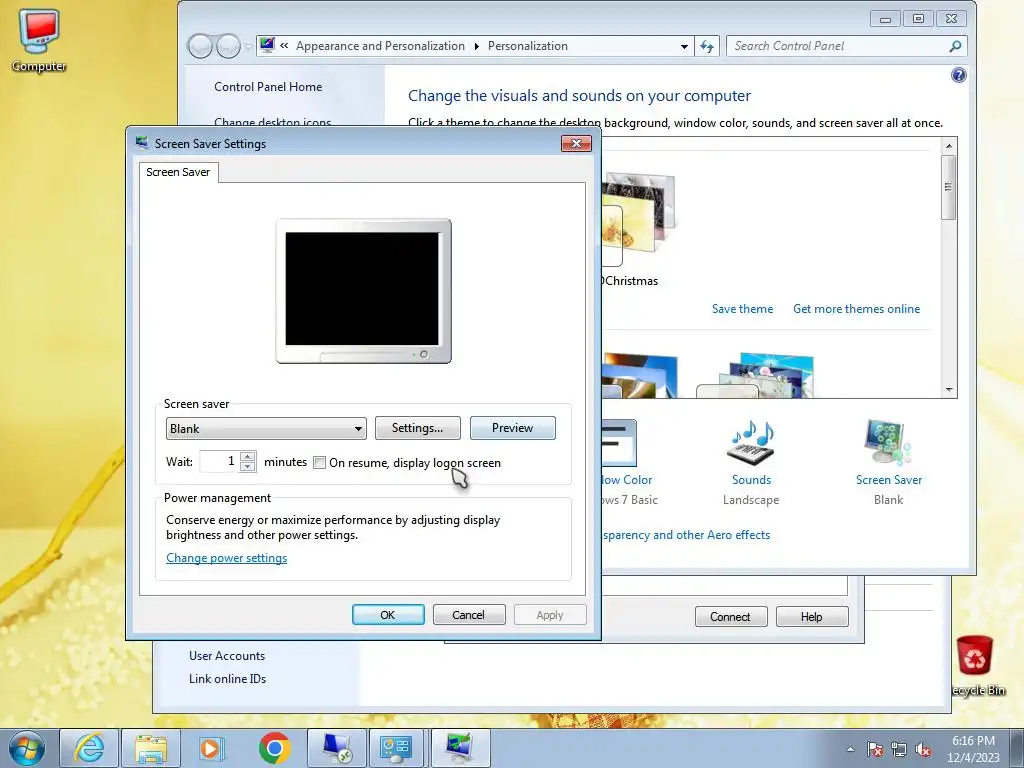Open recent pages arrow near navigation buttons

point(248,46)
